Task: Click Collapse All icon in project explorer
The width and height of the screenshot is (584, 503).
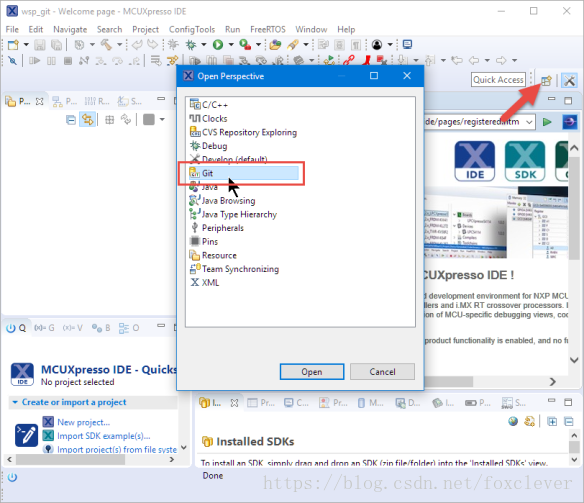Action: (x=71, y=120)
